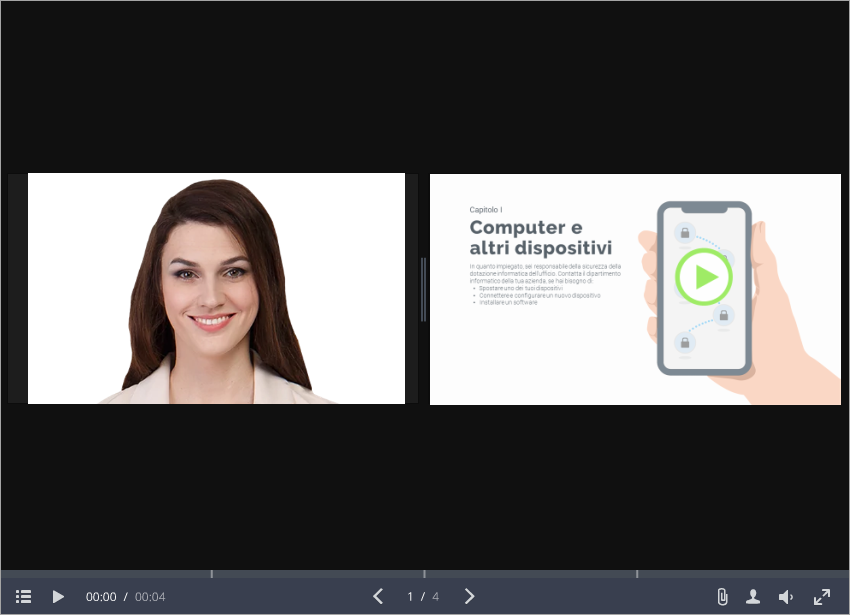
Task: Seek to second segment of progress bar
Action: (318, 574)
